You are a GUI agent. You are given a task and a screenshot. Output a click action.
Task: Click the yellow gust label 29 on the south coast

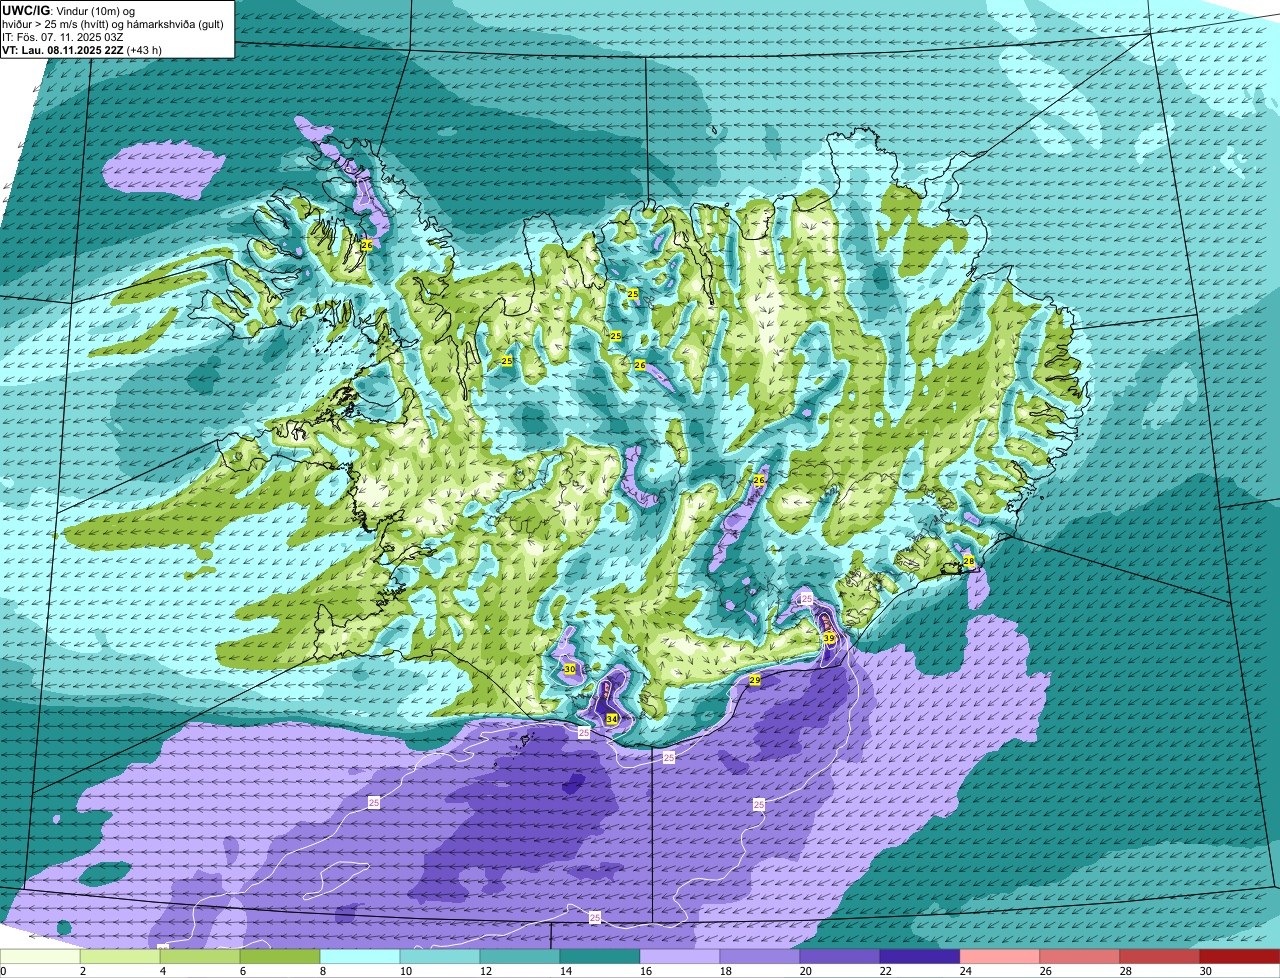(755, 680)
